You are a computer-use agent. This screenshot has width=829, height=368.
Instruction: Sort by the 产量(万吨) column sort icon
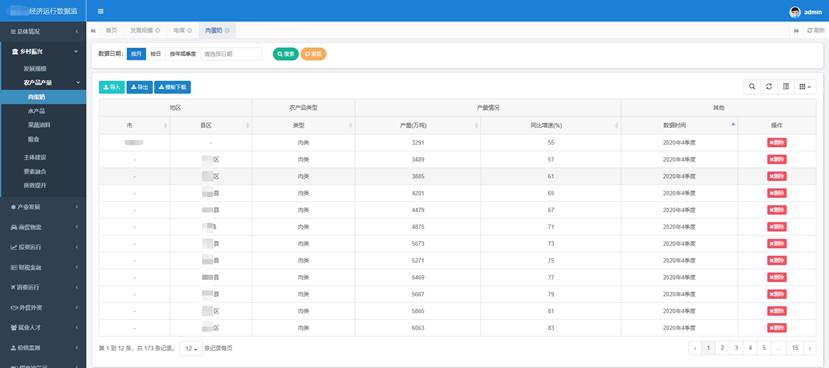click(x=476, y=125)
